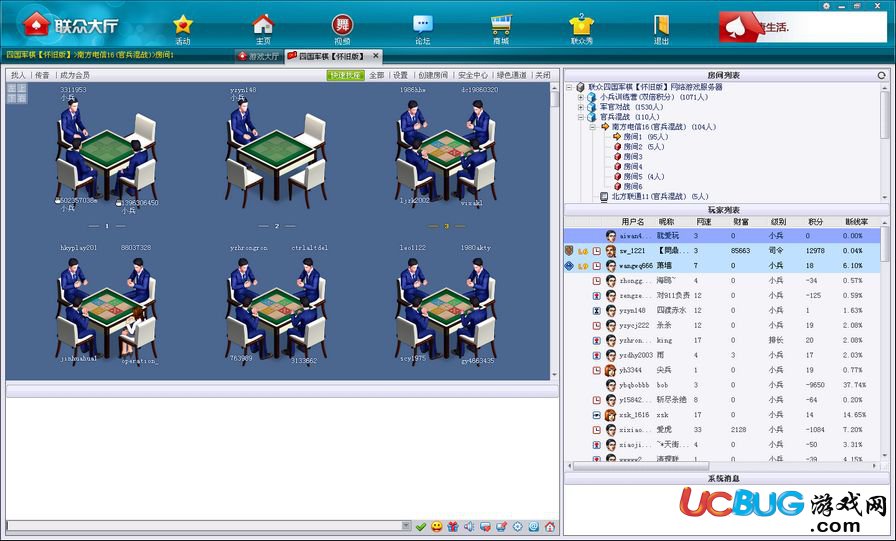Click 全部 in the toolbar
Image resolution: width=896 pixels, height=541 pixels.
(x=377, y=75)
